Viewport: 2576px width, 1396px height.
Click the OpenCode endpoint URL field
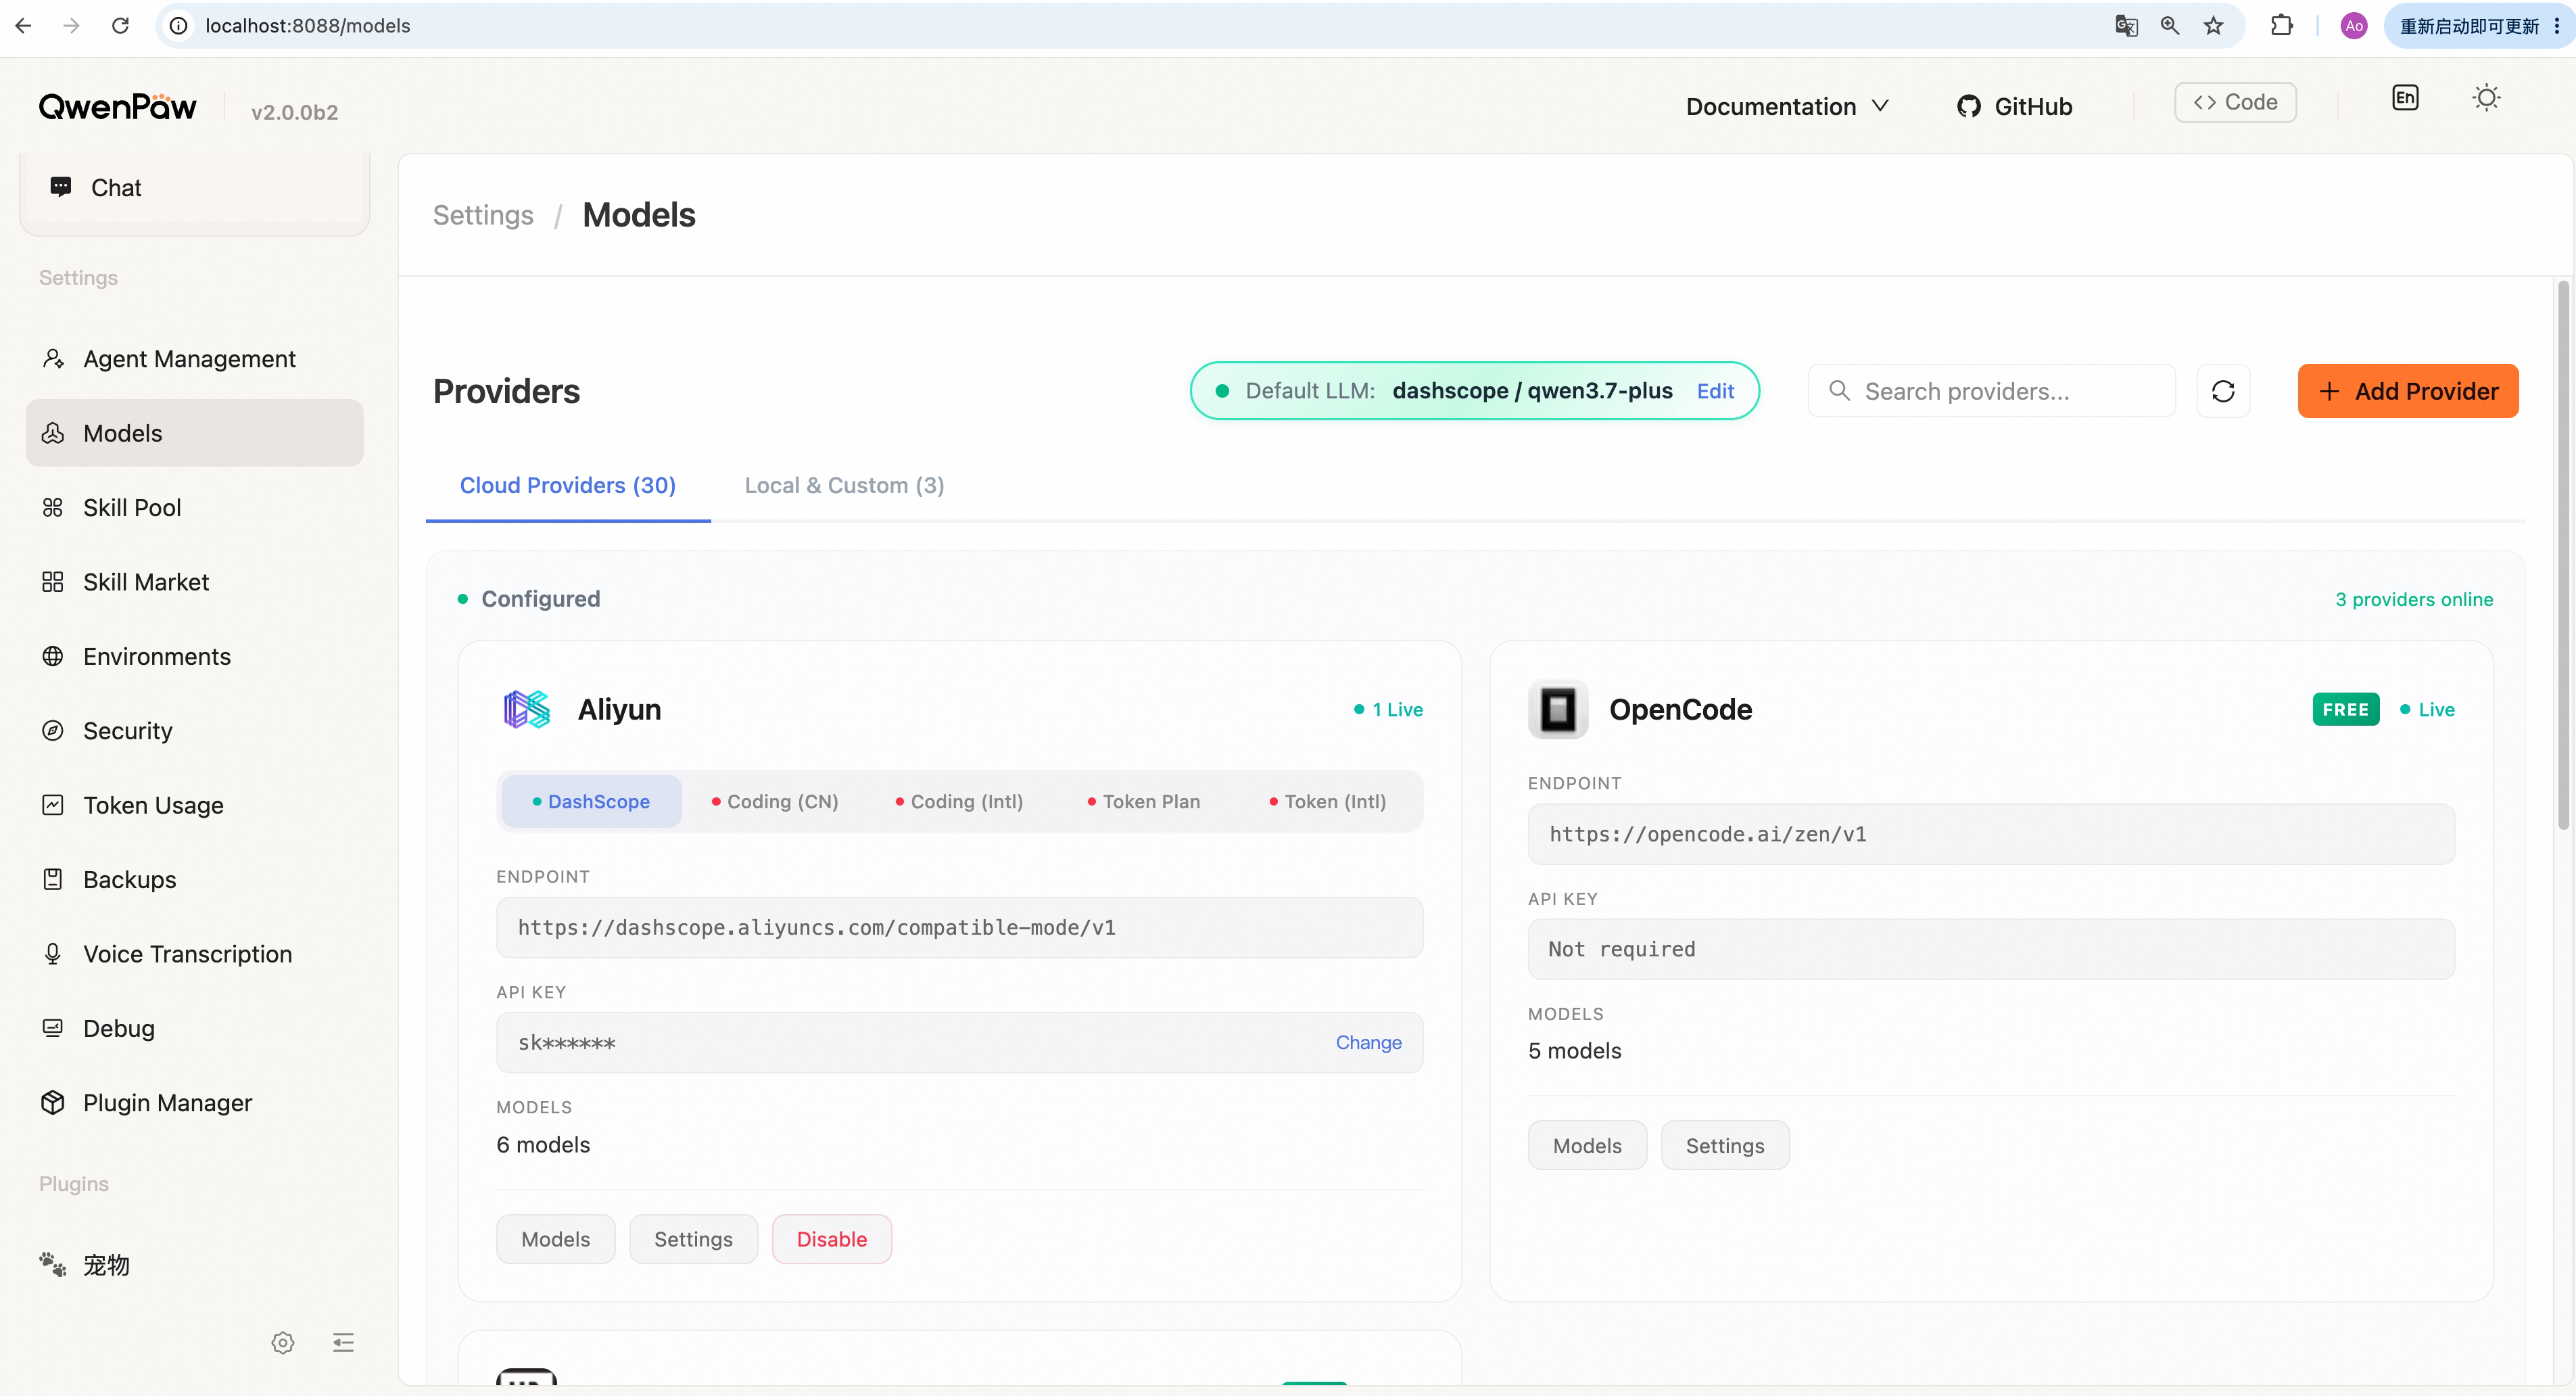point(1991,835)
